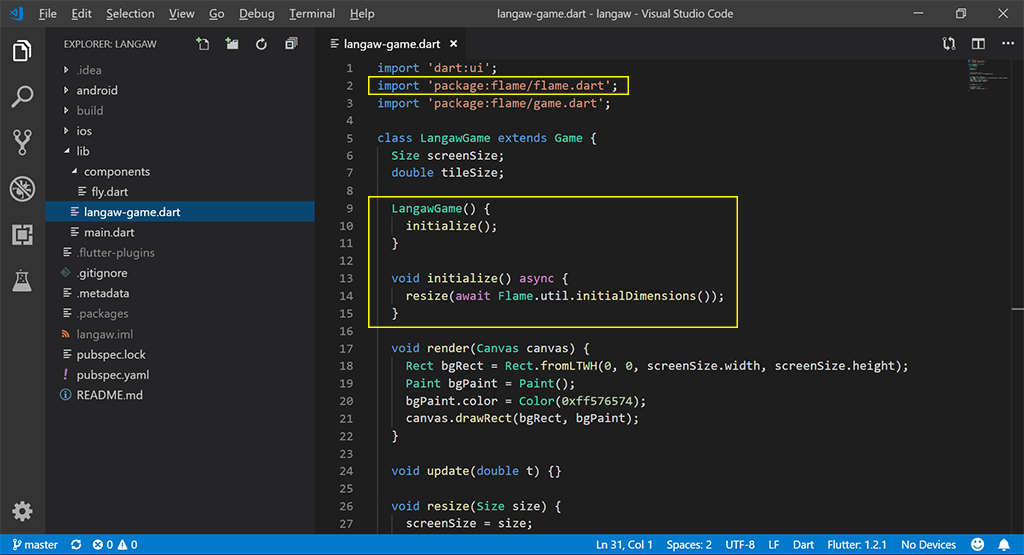Click No Devices in status bar
Image resolution: width=1024 pixels, height=555 pixels.
(928, 545)
